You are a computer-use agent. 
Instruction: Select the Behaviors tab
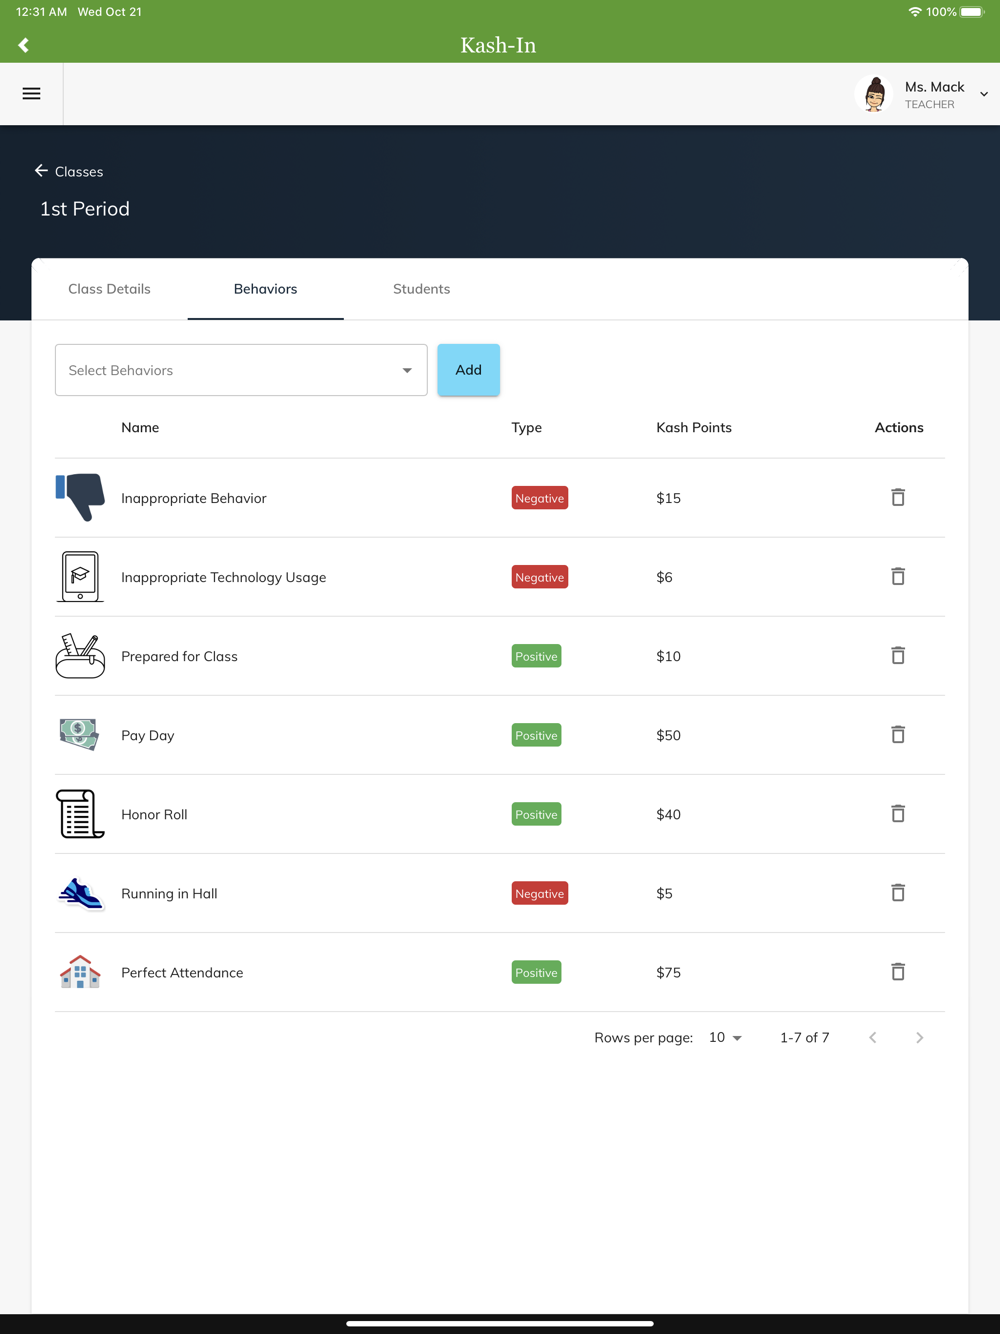tap(265, 289)
